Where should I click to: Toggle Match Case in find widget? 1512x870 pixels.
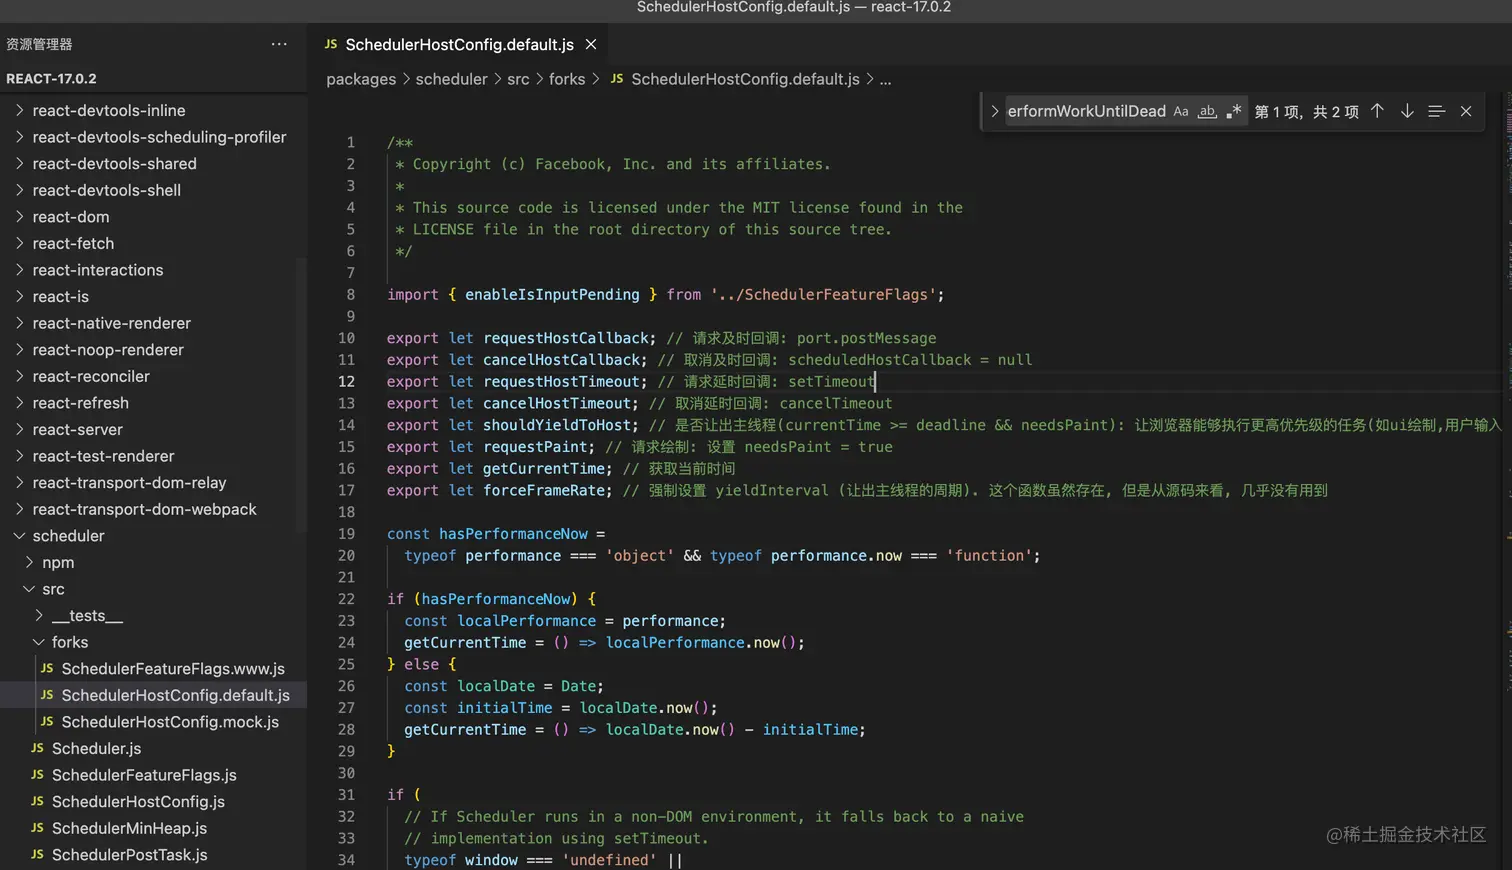1181,111
